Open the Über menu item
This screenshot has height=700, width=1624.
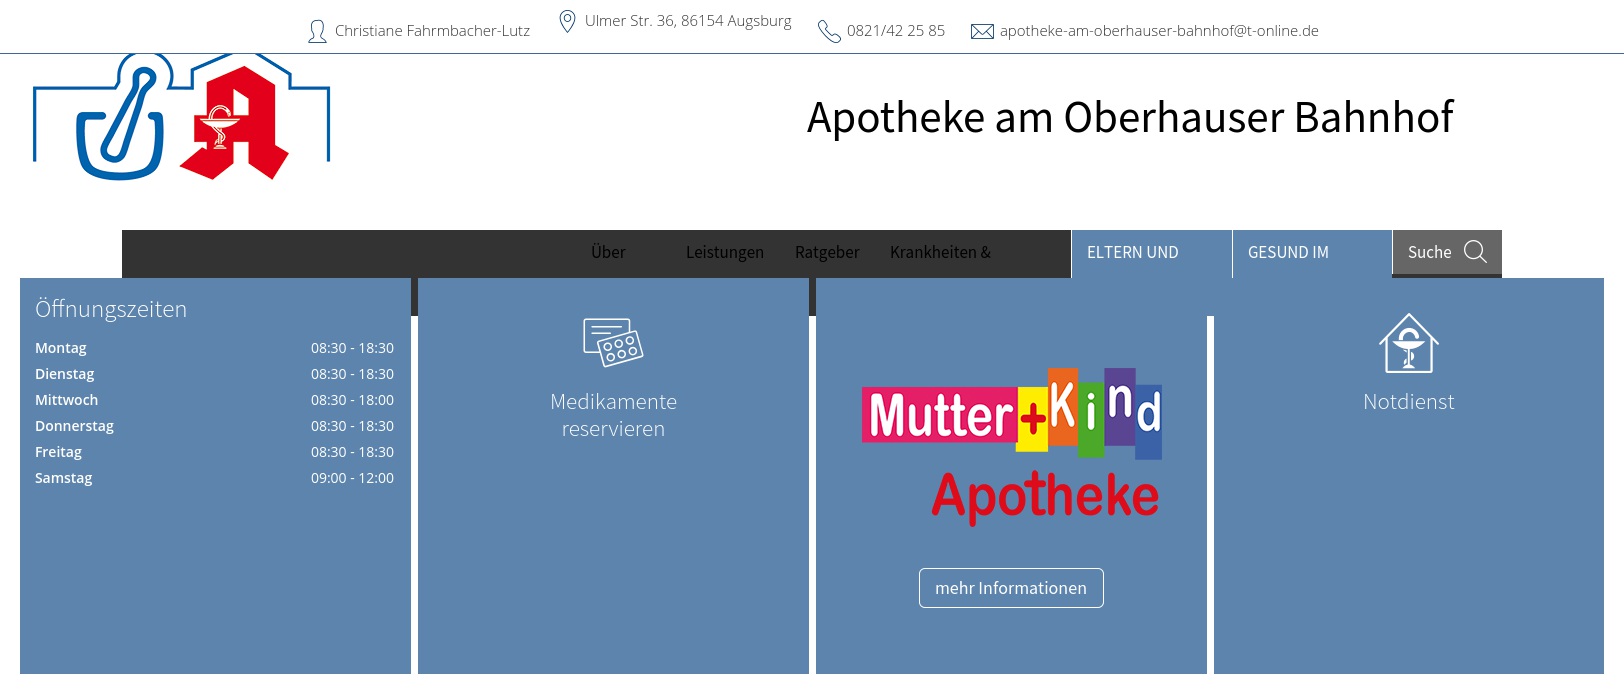[608, 253]
